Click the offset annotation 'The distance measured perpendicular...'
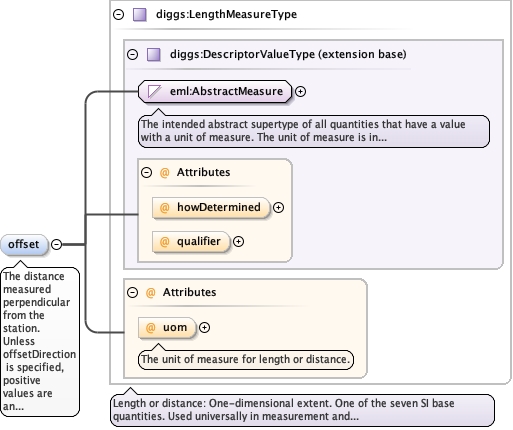 tap(40, 341)
